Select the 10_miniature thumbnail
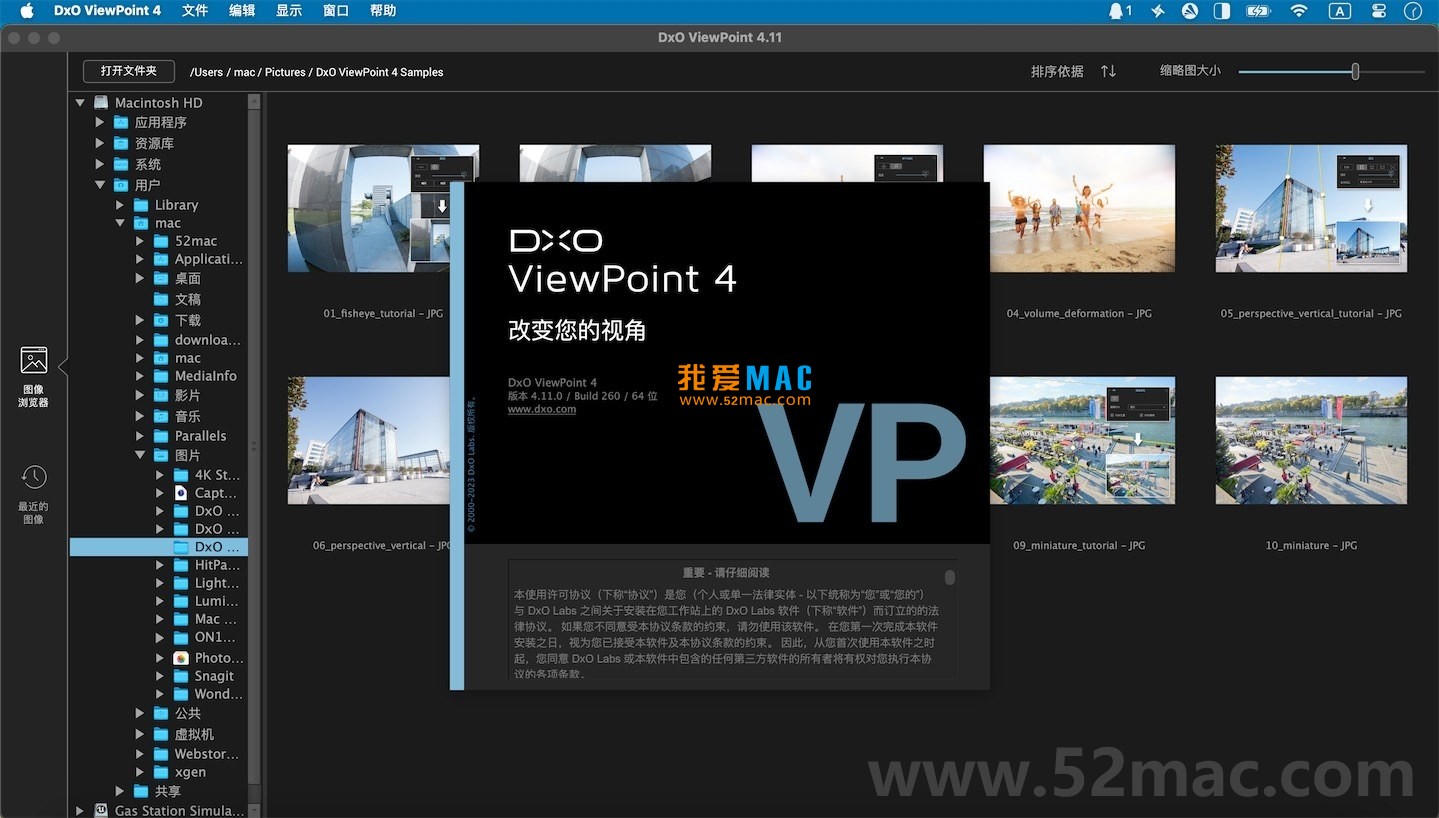Screen dimensions: 1439x818 pos(1311,440)
